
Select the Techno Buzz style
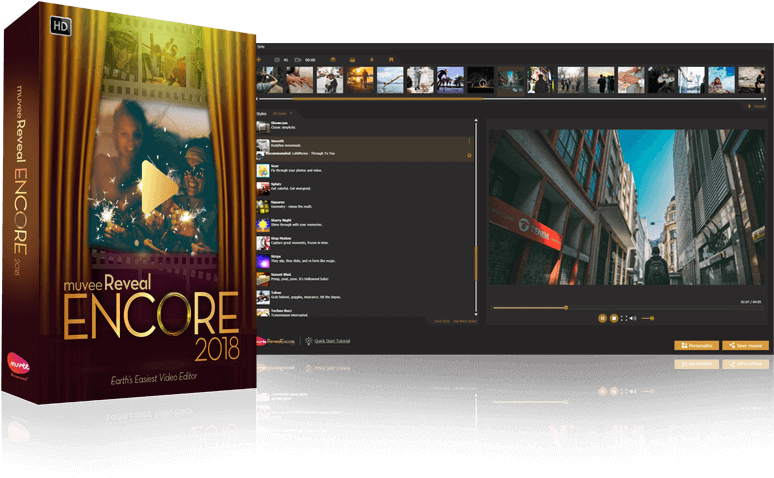point(364,313)
